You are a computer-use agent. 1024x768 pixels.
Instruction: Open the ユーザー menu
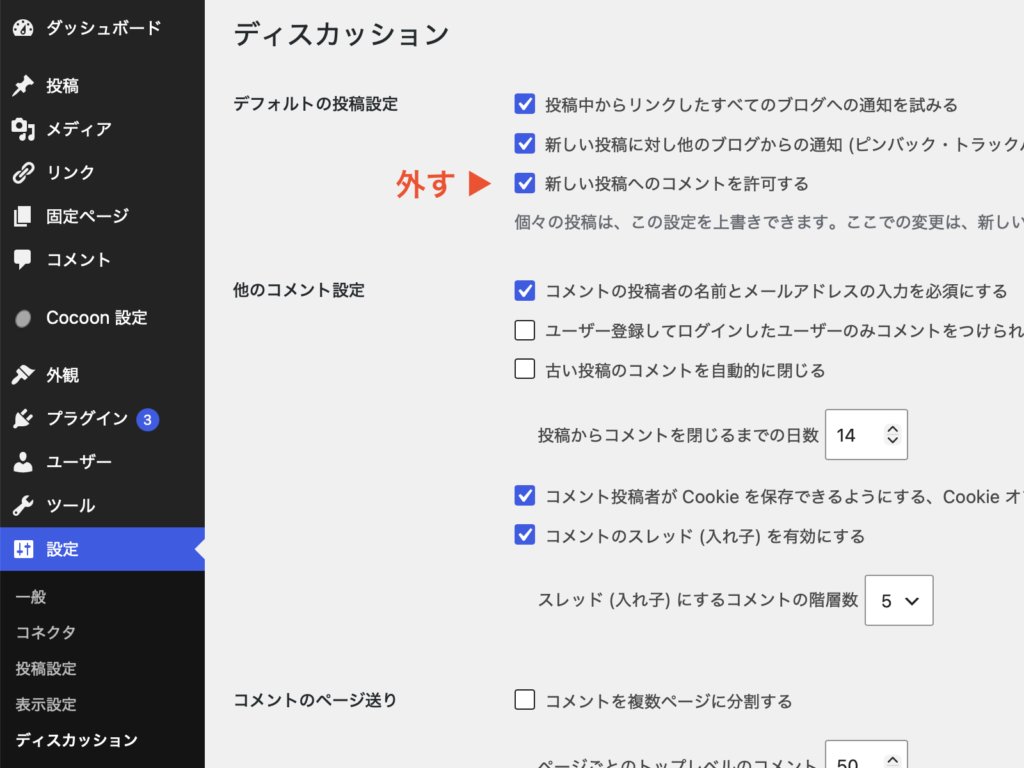tap(102, 462)
